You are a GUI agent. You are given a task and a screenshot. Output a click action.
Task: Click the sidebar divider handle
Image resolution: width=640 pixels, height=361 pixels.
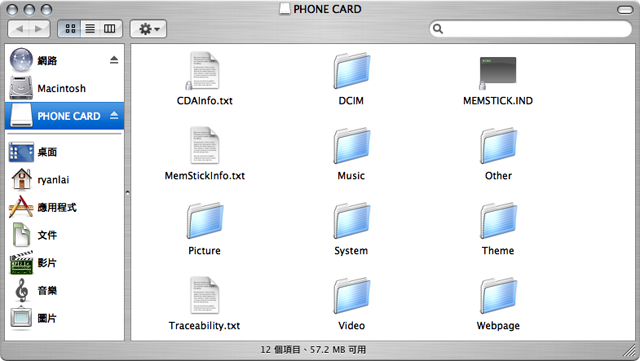pos(127,192)
